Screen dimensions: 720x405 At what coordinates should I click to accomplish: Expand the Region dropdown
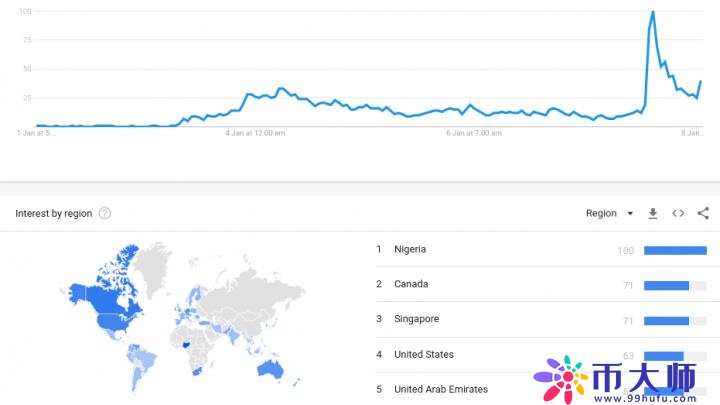(x=609, y=213)
